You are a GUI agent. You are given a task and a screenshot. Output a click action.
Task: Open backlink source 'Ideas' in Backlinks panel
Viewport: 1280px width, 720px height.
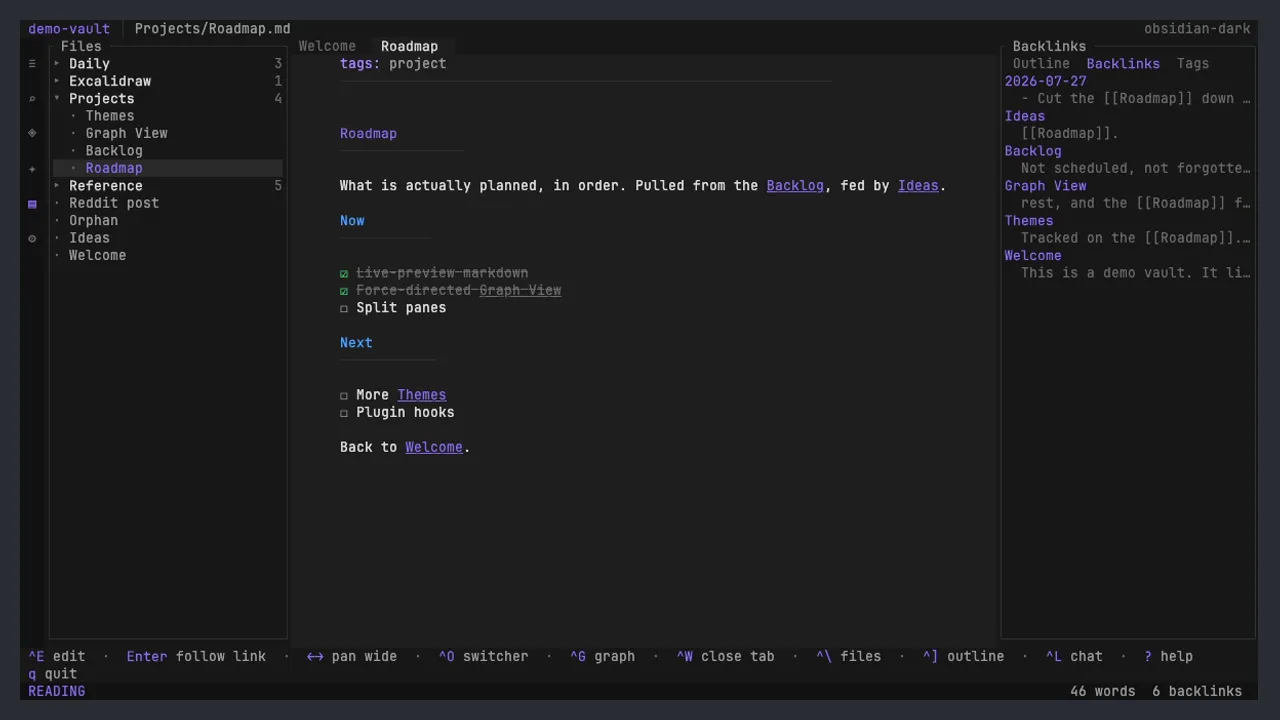(x=1025, y=116)
